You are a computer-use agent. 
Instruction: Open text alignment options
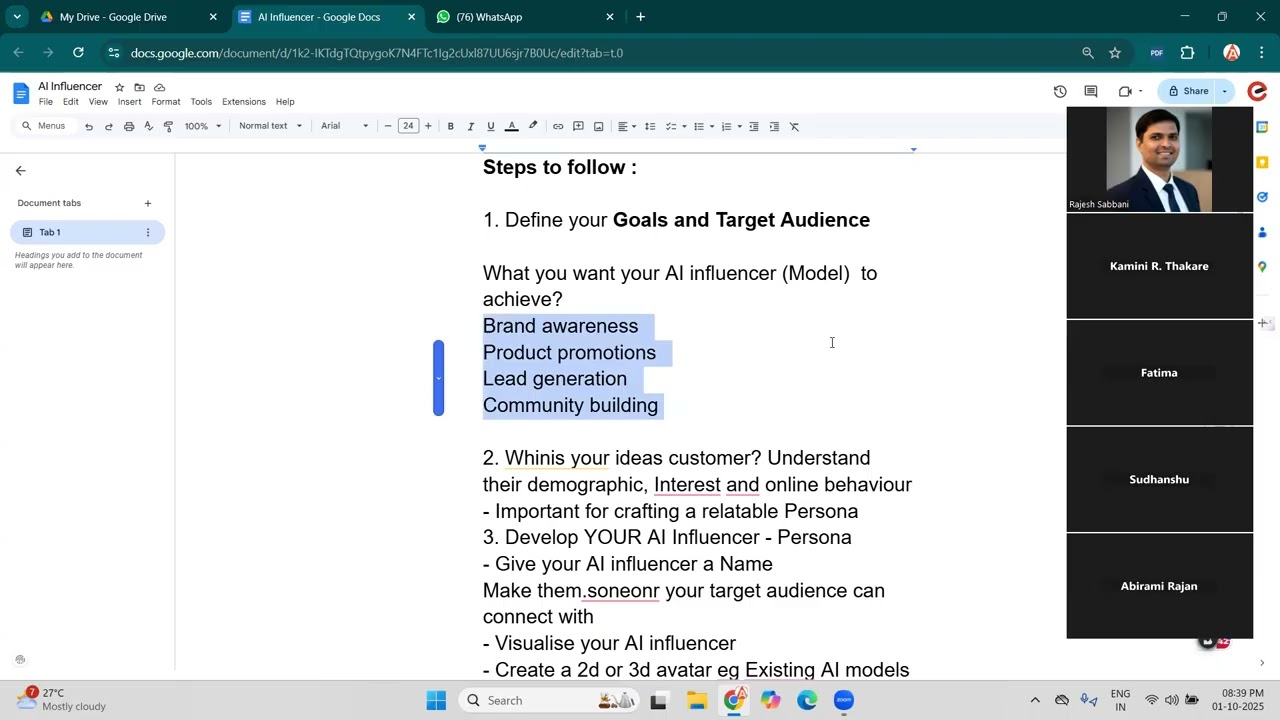pos(627,126)
